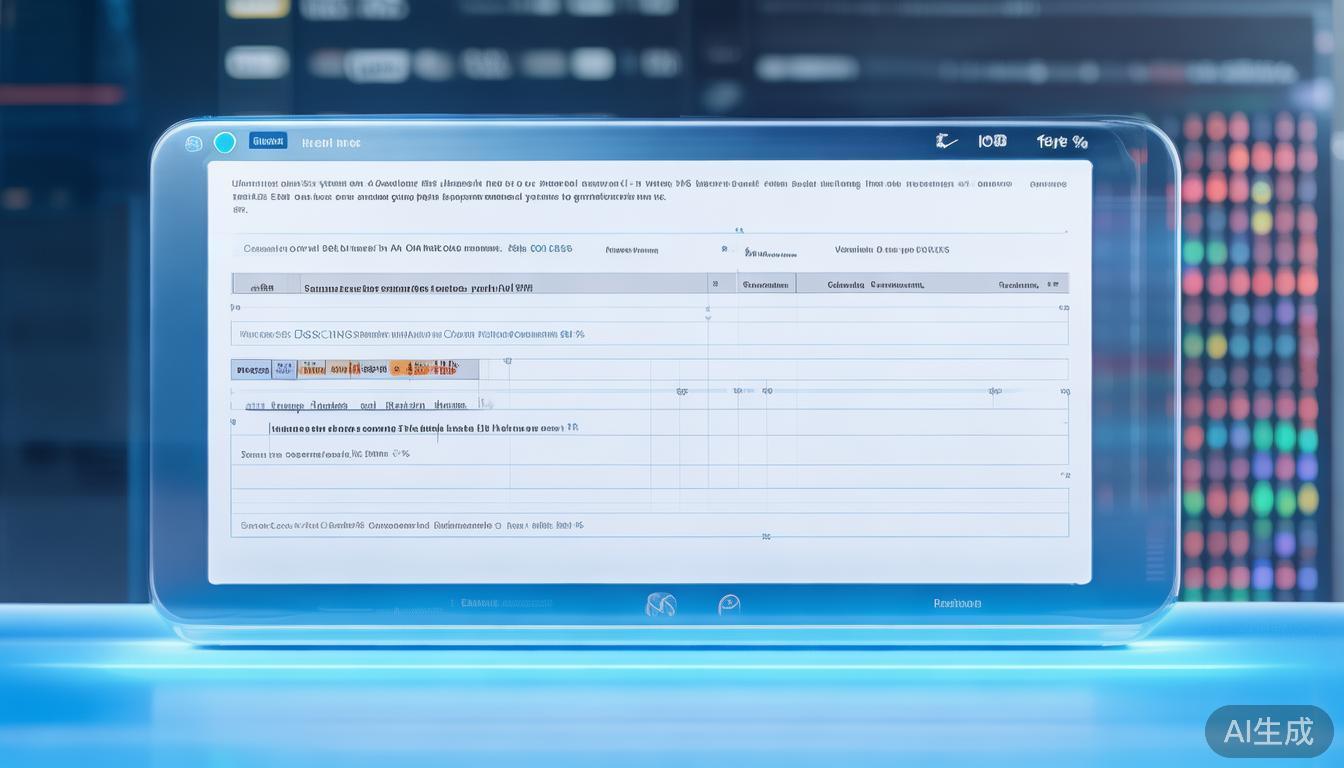Click the round chat-like icon in bottom bar
Image resolution: width=1344 pixels, height=768 pixels.
tap(729, 604)
